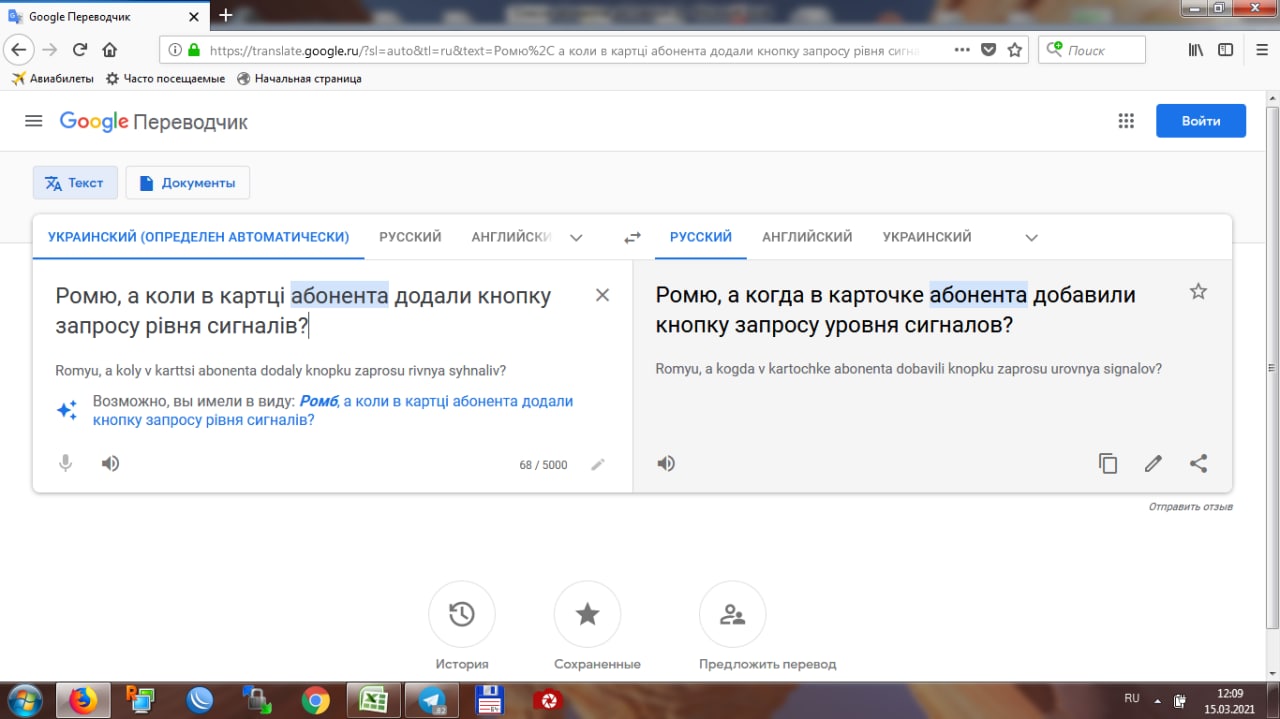Listen to the Russian translation
This screenshot has height=719, width=1280.
666,463
